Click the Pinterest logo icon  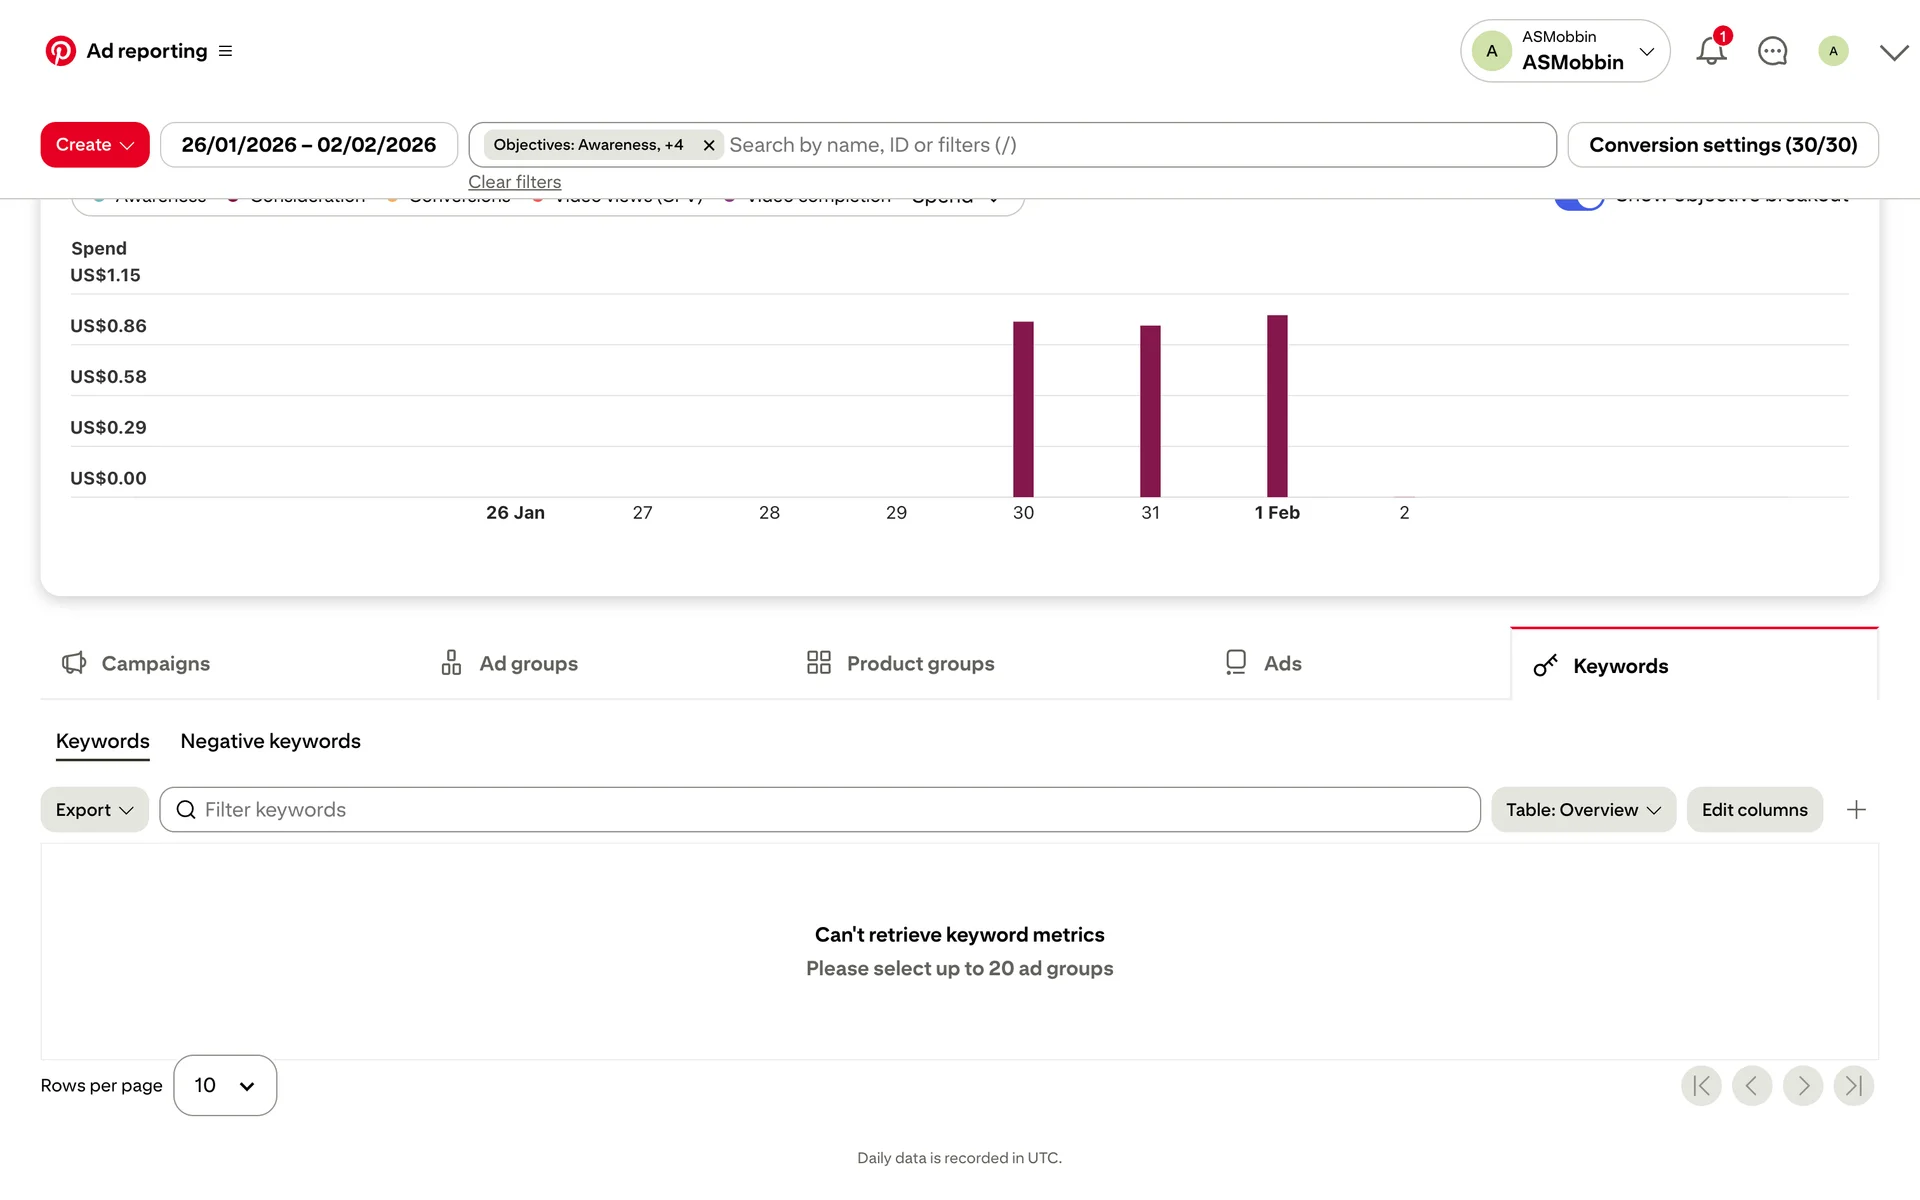60,51
